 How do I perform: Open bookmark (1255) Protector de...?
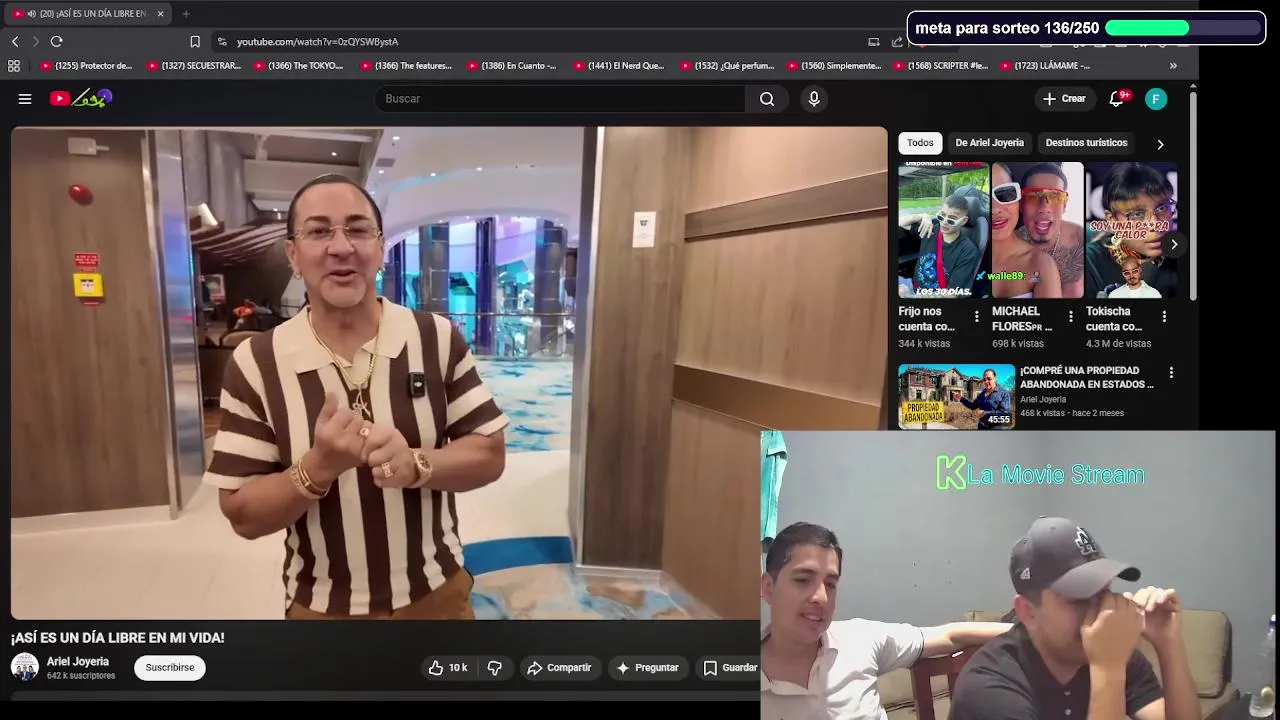tap(86, 66)
